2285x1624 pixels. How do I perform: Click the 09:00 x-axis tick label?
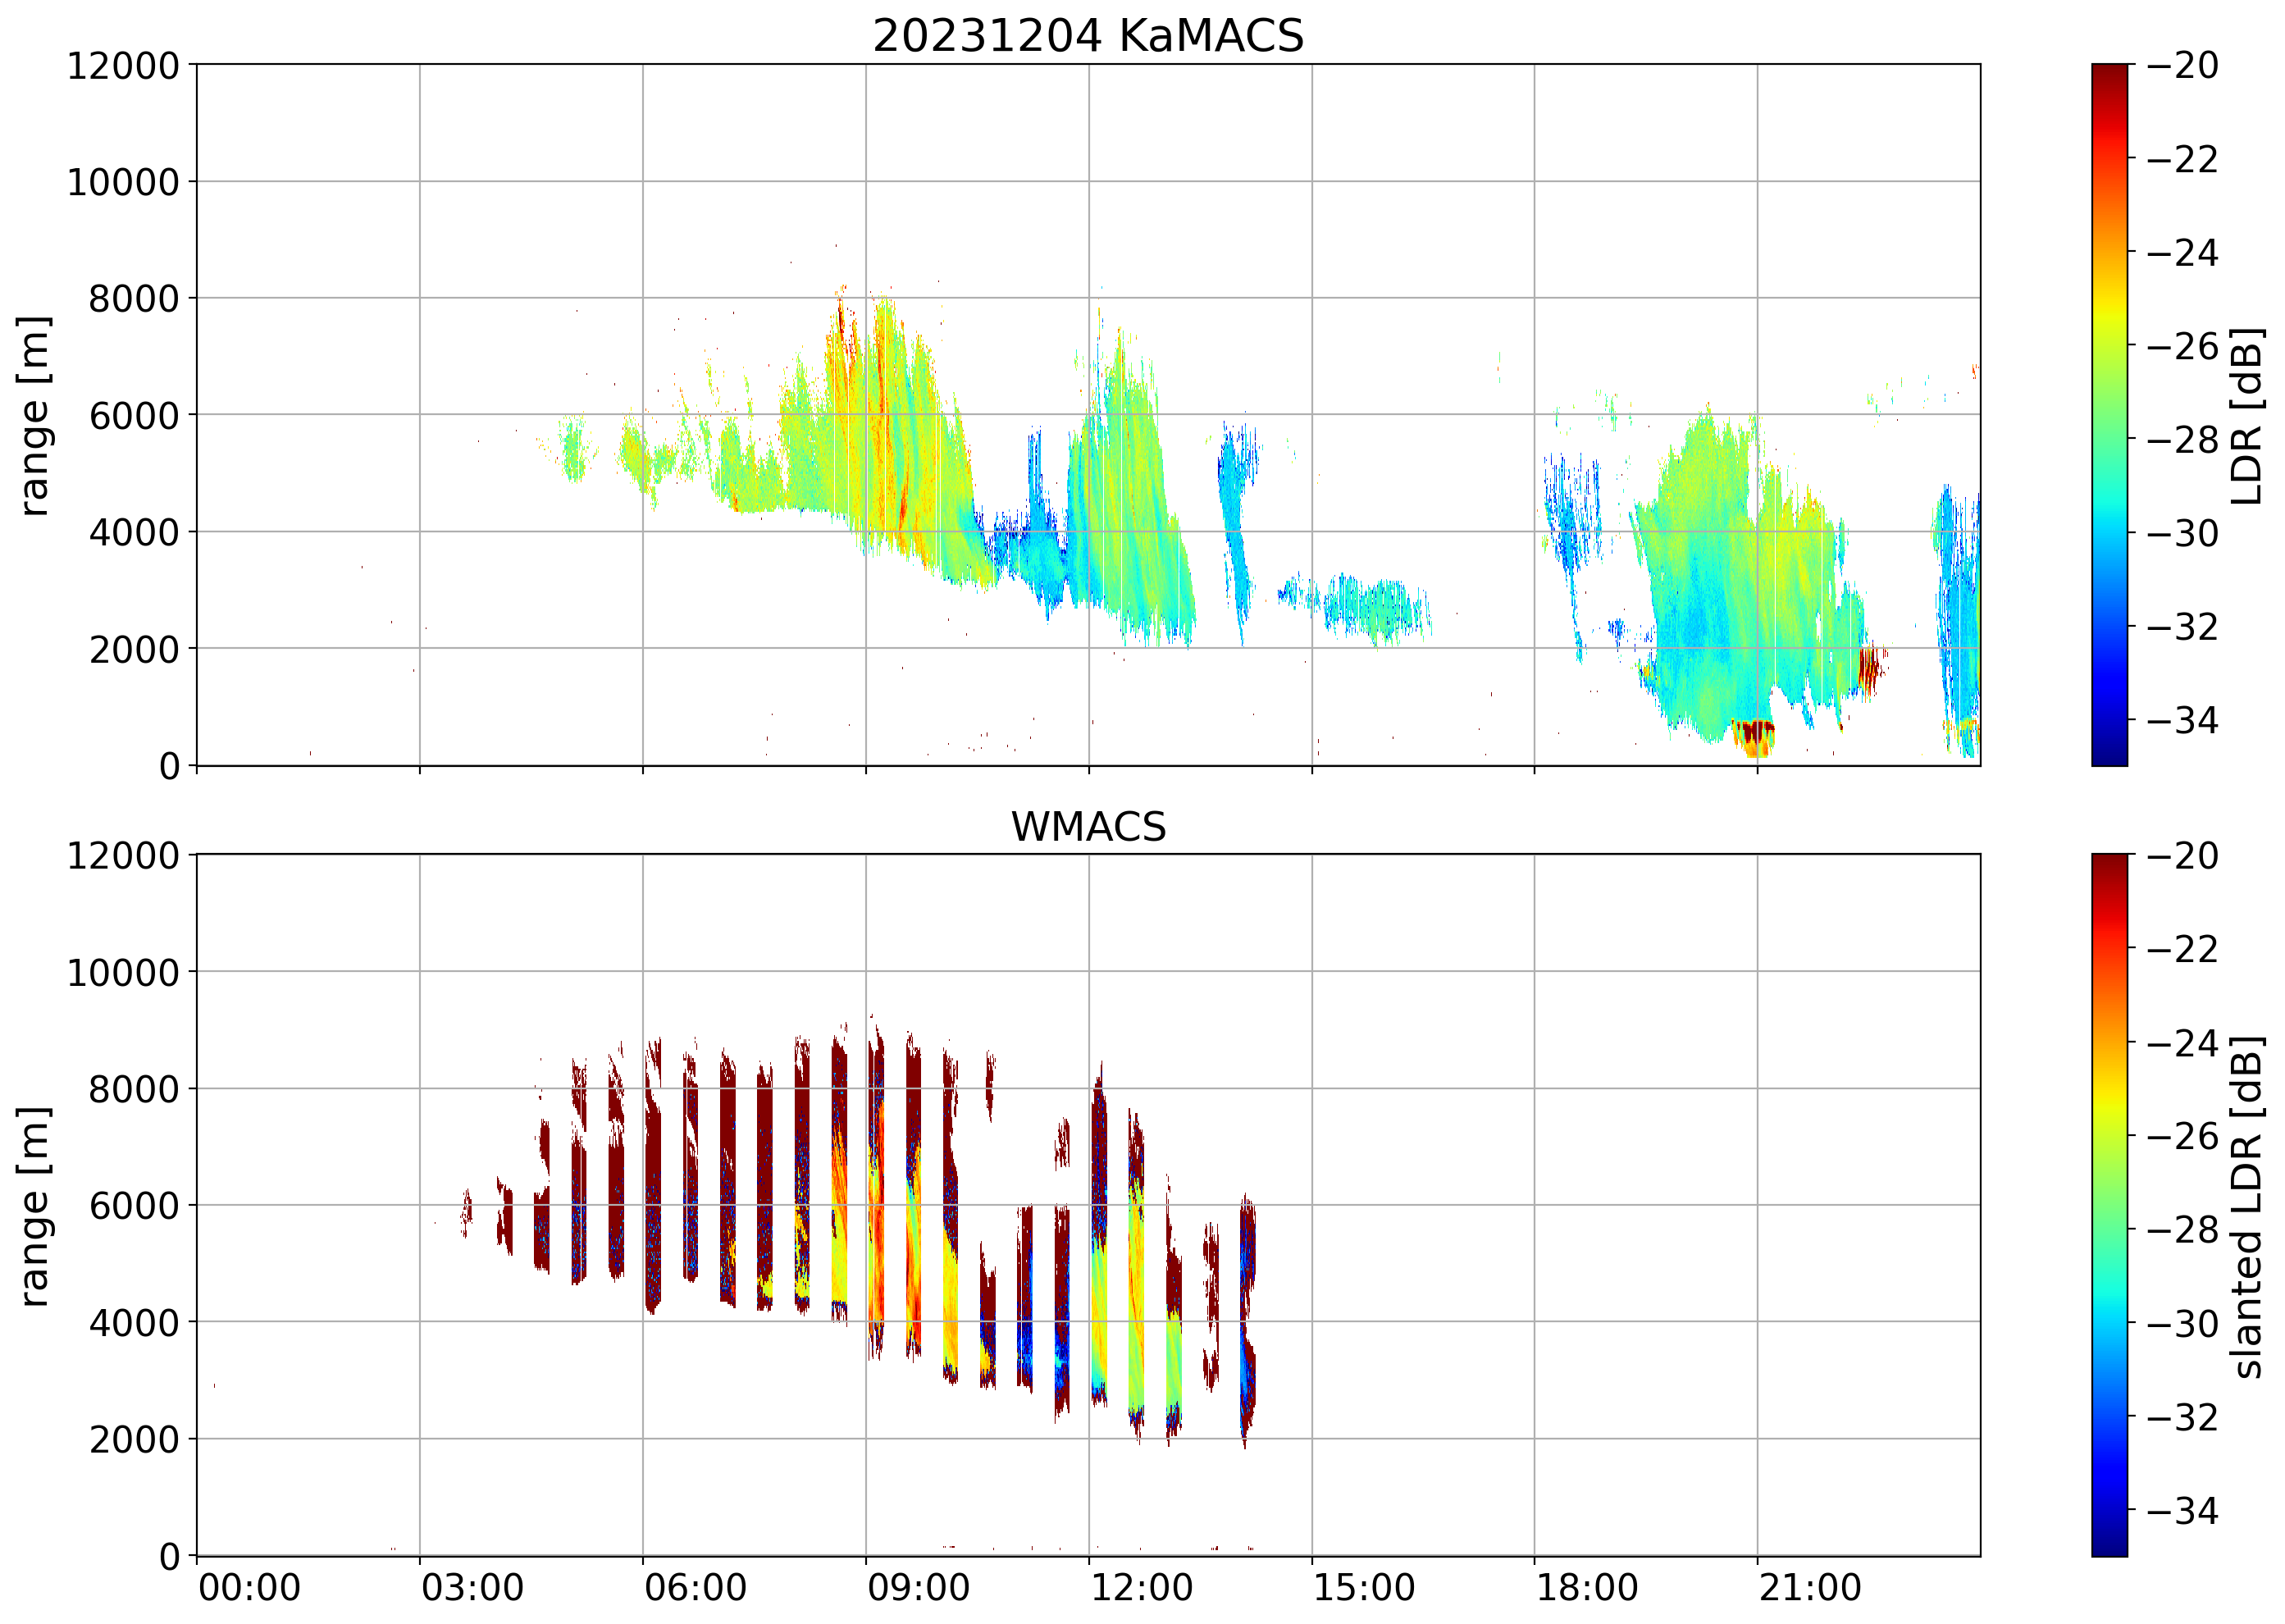pyautogui.click(x=917, y=1588)
